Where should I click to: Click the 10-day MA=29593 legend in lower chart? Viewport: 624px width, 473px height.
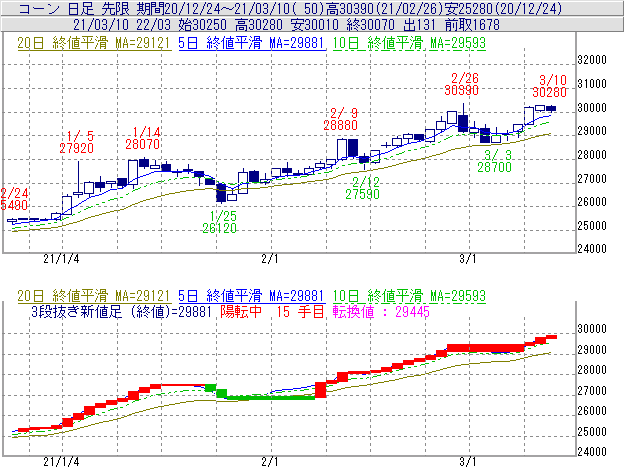click(409, 296)
